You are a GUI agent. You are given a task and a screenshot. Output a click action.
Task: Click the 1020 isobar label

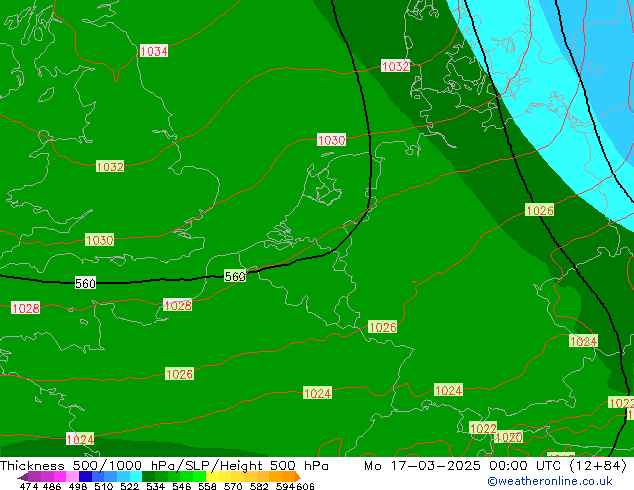click(509, 437)
